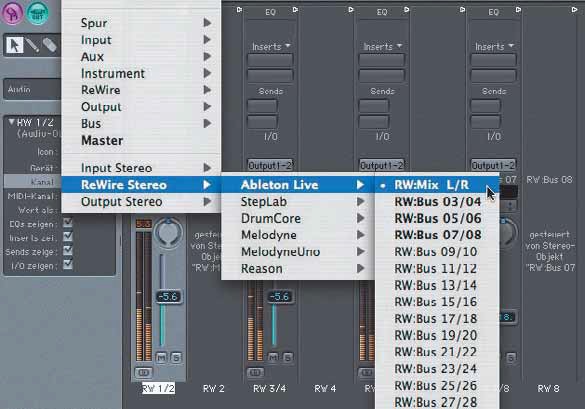Screen dimensions: 585x409
Task: Click the stereo format icon on RW 3/4 strip
Action: coord(255,372)
